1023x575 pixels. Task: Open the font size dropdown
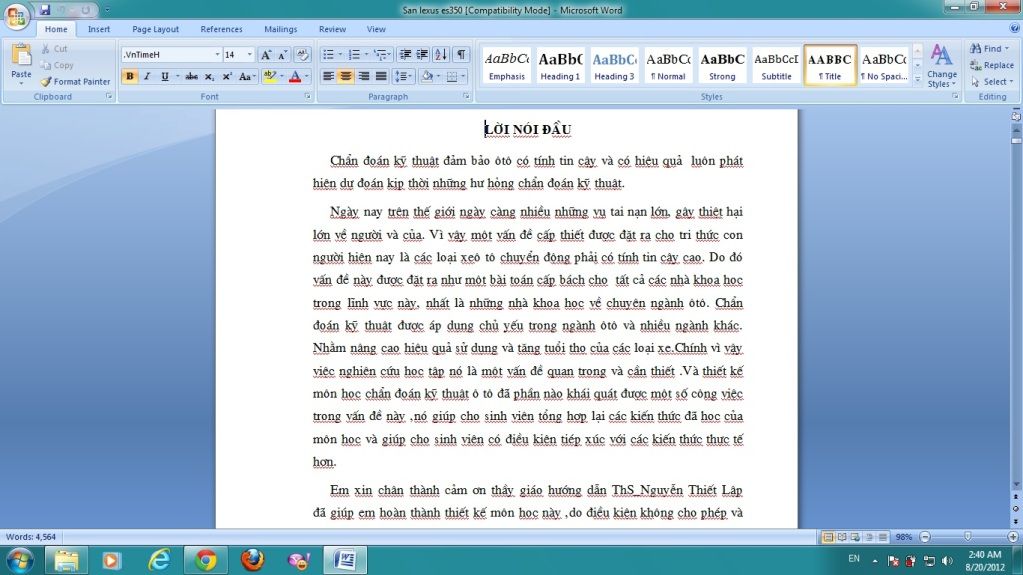[250, 55]
